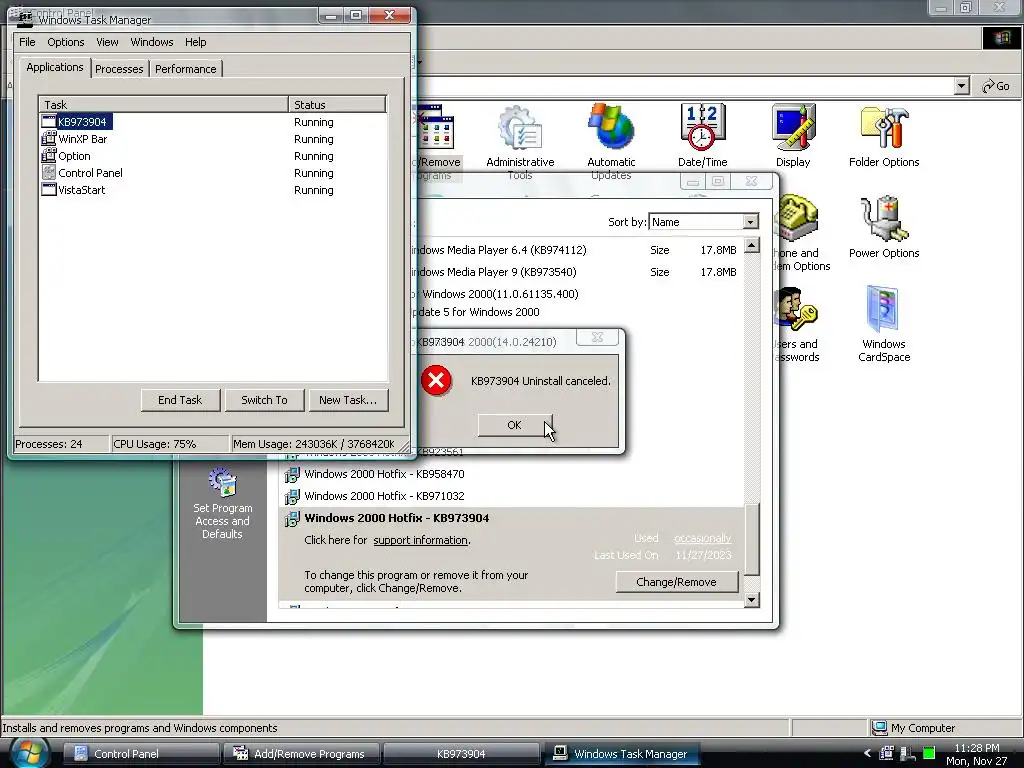Click the End Task button
Viewport: 1024px width, 768px height.
(180, 400)
